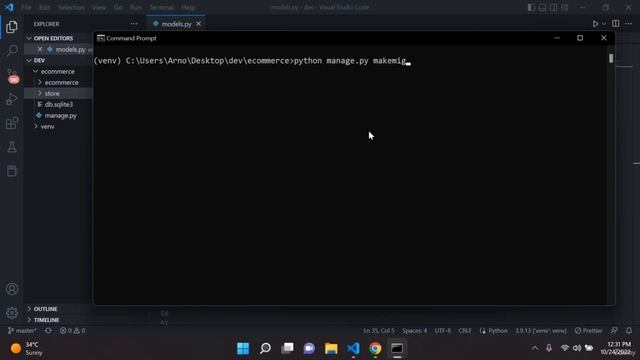Click the Synchronize Changes icon
This screenshot has width=640, height=360.
pos(48,331)
